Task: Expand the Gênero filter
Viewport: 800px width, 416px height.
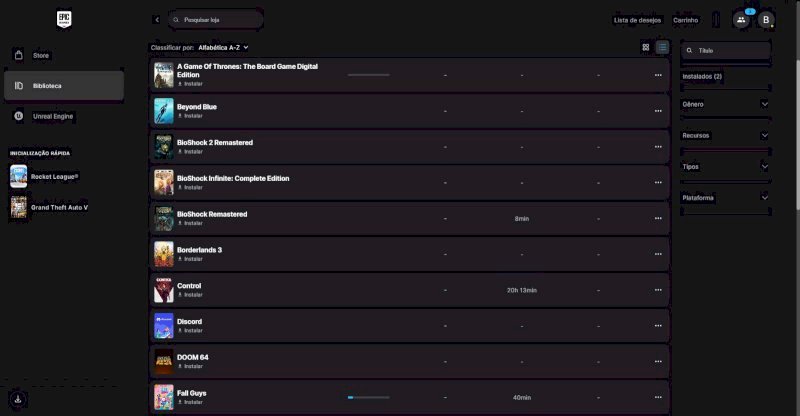Action: pos(764,104)
